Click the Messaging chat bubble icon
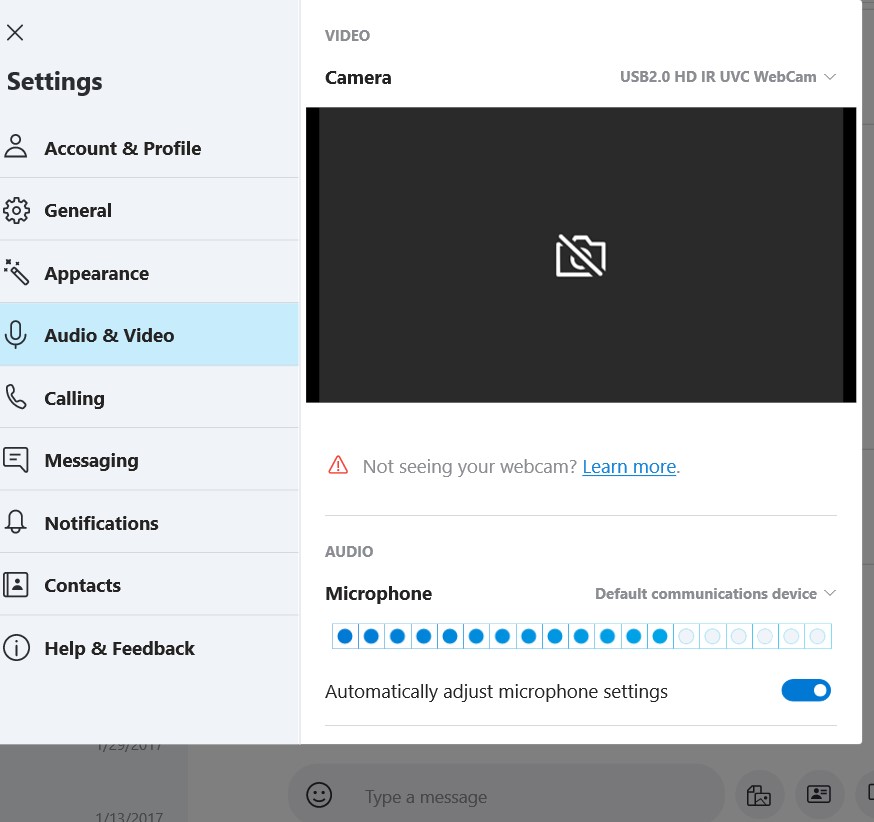Image resolution: width=874 pixels, height=822 pixels. pos(16,460)
